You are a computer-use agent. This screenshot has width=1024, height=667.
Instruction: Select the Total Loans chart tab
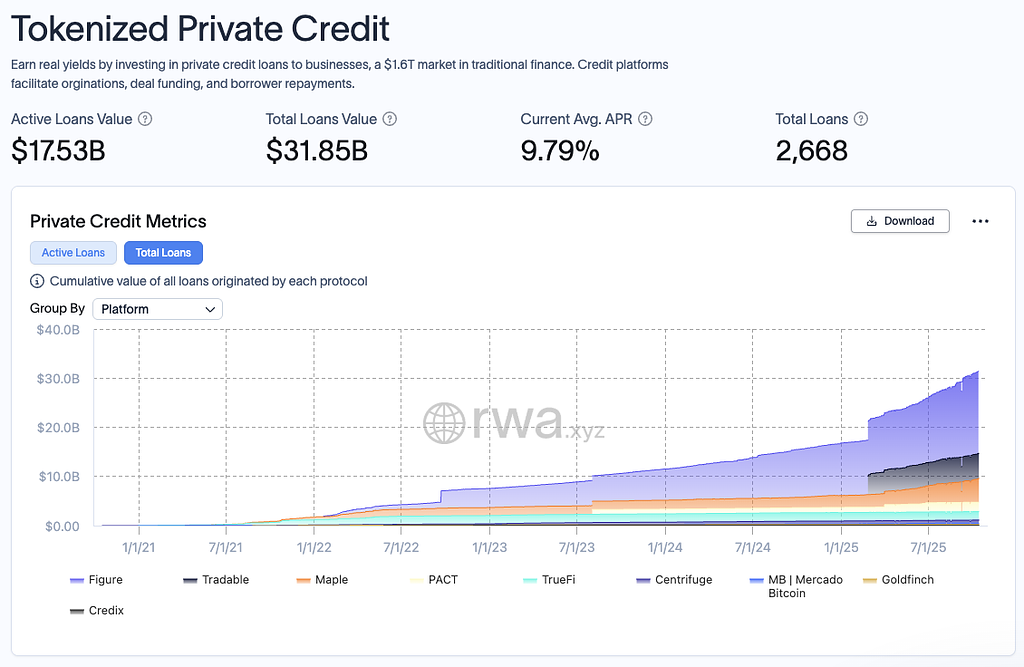[x=163, y=253]
